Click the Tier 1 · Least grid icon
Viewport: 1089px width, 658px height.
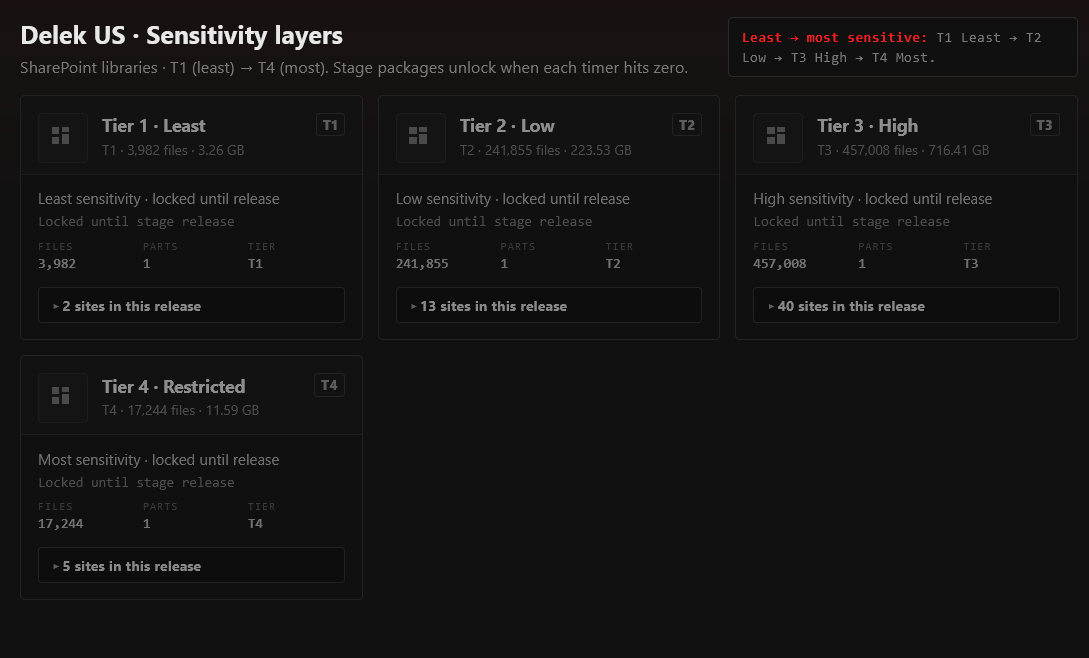click(63, 137)
